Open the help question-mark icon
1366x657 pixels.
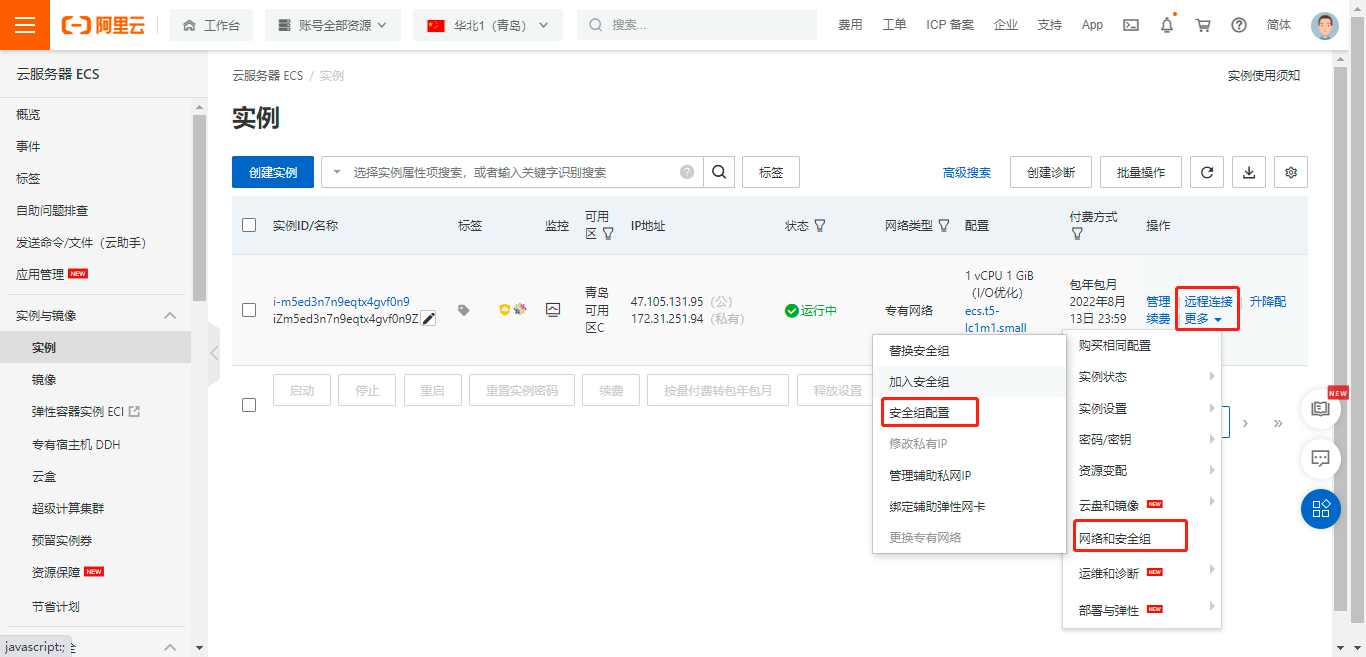click(x=1239, y=25)
